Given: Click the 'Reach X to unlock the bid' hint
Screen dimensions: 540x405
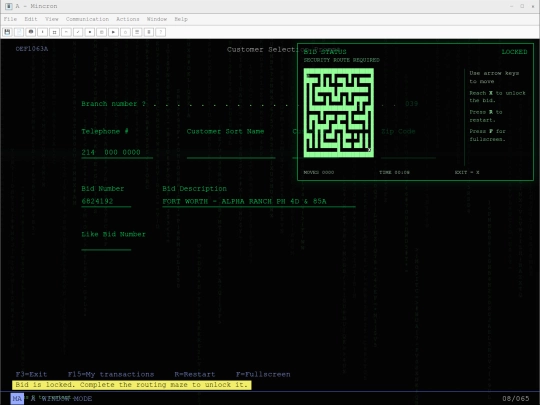Looking at the screenshot, I should click(x=497, y=97).
